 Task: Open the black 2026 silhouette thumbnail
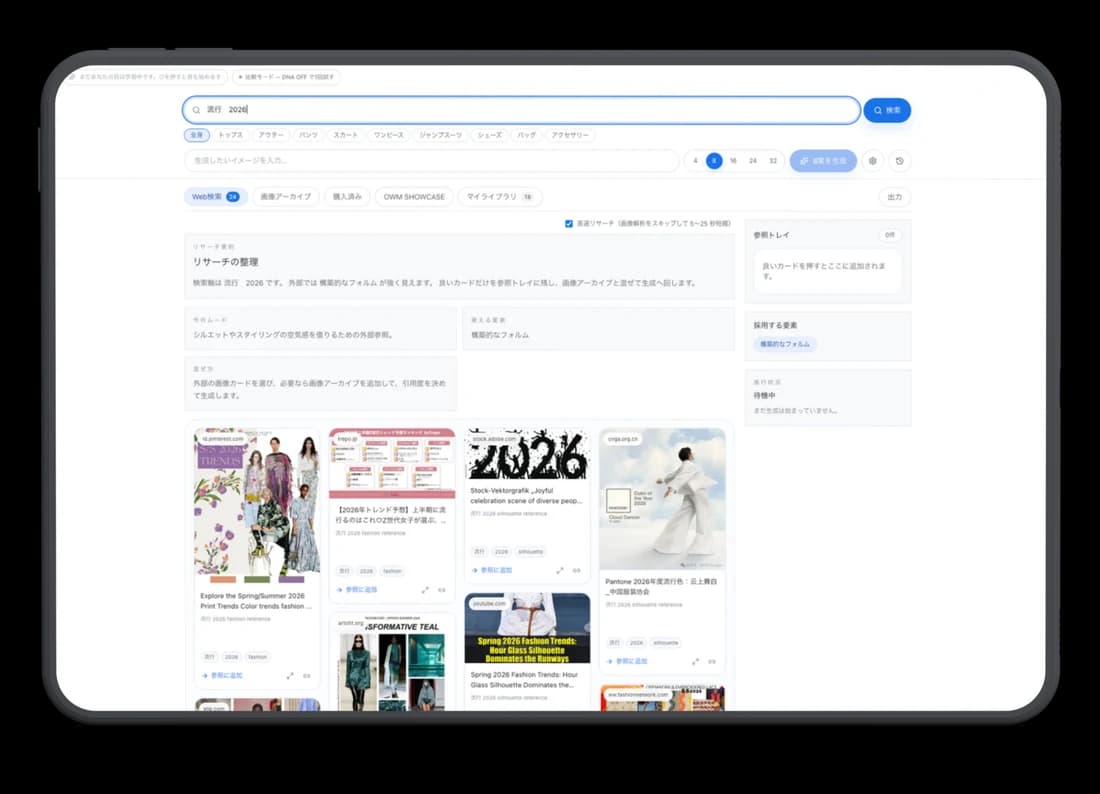point(527,455)
